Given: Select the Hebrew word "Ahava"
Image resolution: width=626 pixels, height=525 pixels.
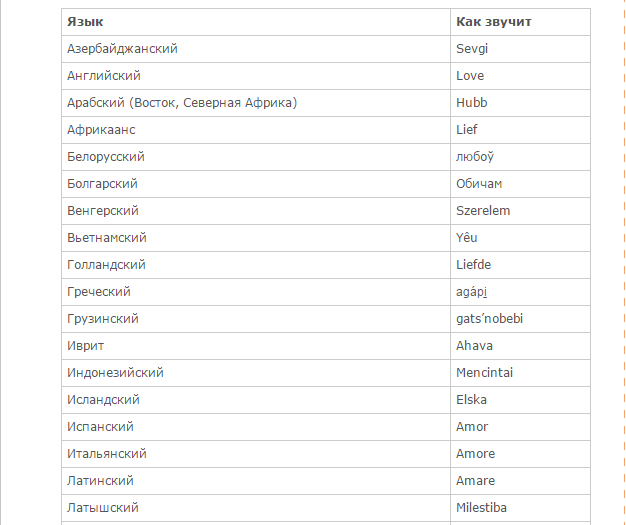Looking at the screenshot, I should 474,346.
